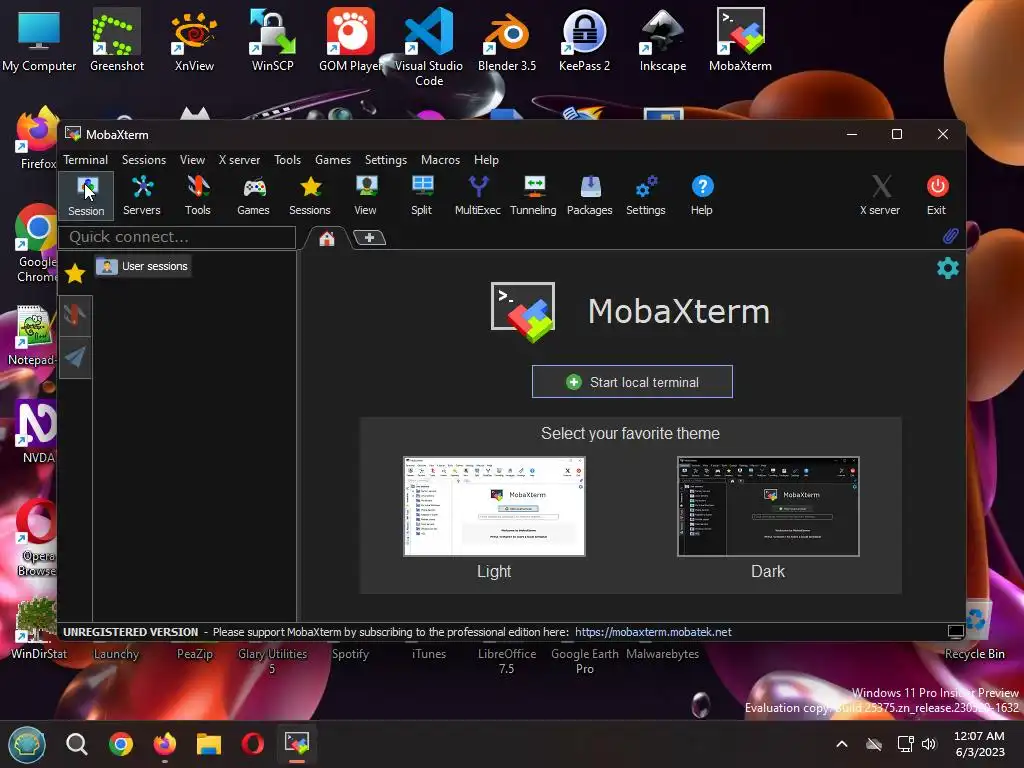Open the XnView desktop shortcut

194,40
